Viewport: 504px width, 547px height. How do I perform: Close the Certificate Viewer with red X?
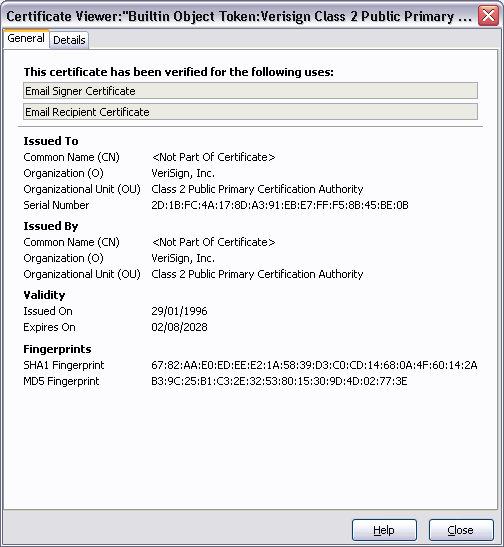488,16
